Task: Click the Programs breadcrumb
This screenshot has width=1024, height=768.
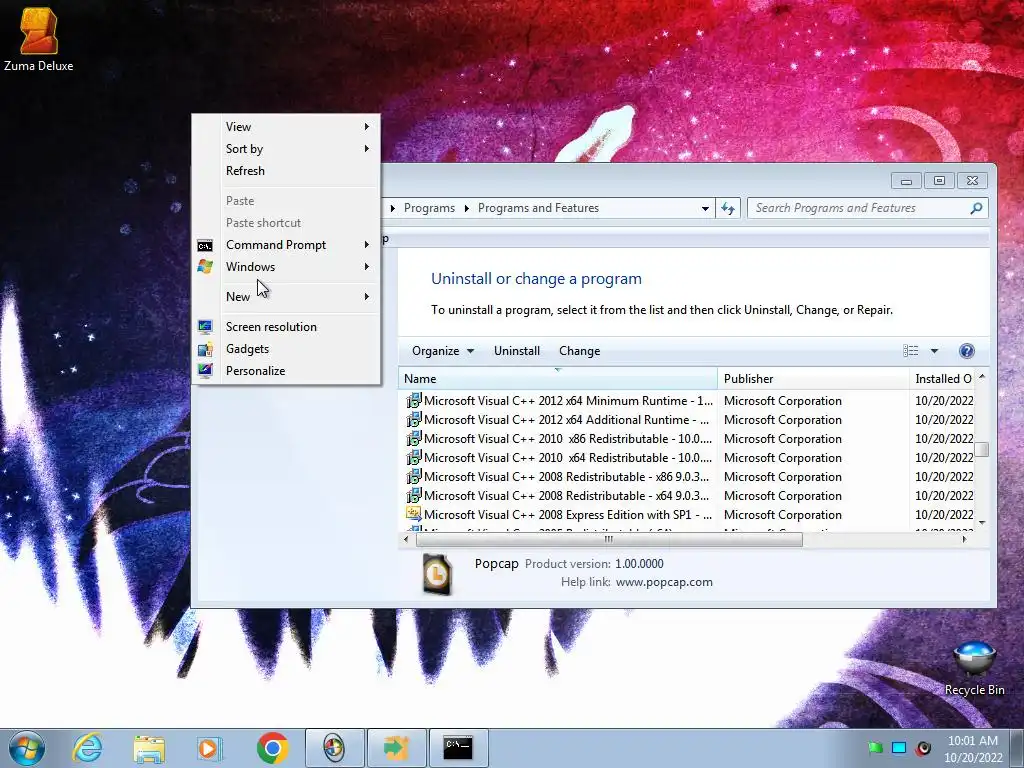Action: point(429,208)
